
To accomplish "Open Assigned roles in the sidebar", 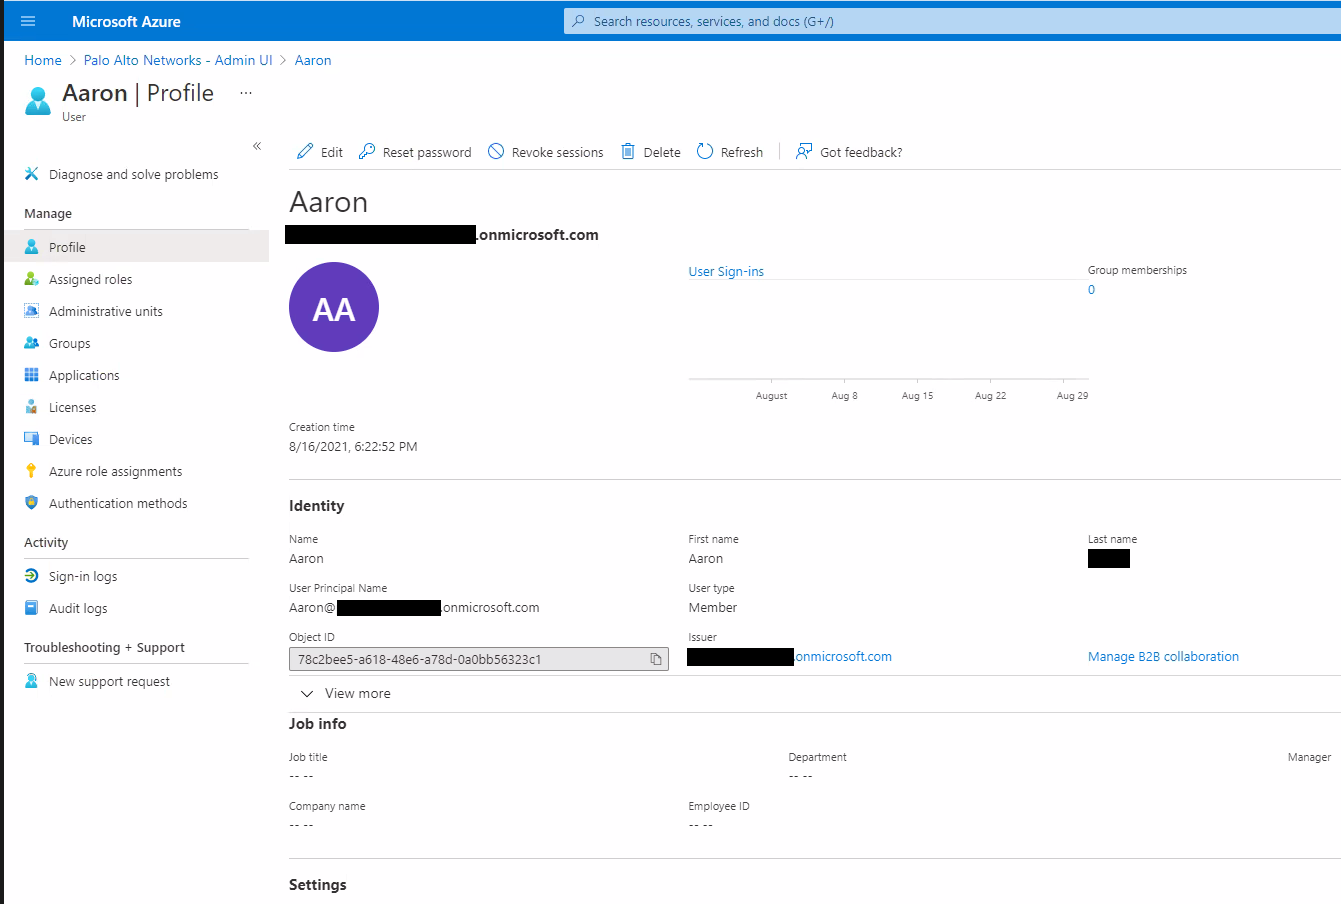I will pos(90,280).
